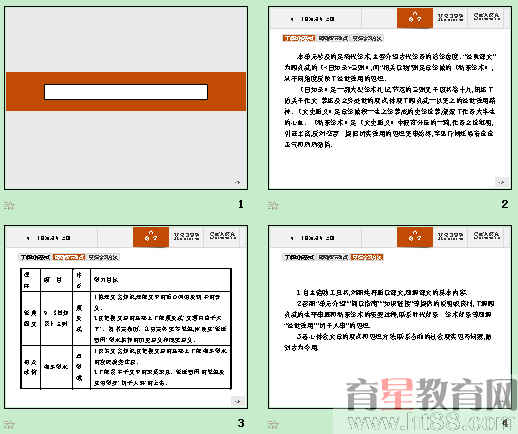Select the slide 2 thumbnail with paragraph text
Image resolution: width=518 pixels, height=434 pixels.
390,98
